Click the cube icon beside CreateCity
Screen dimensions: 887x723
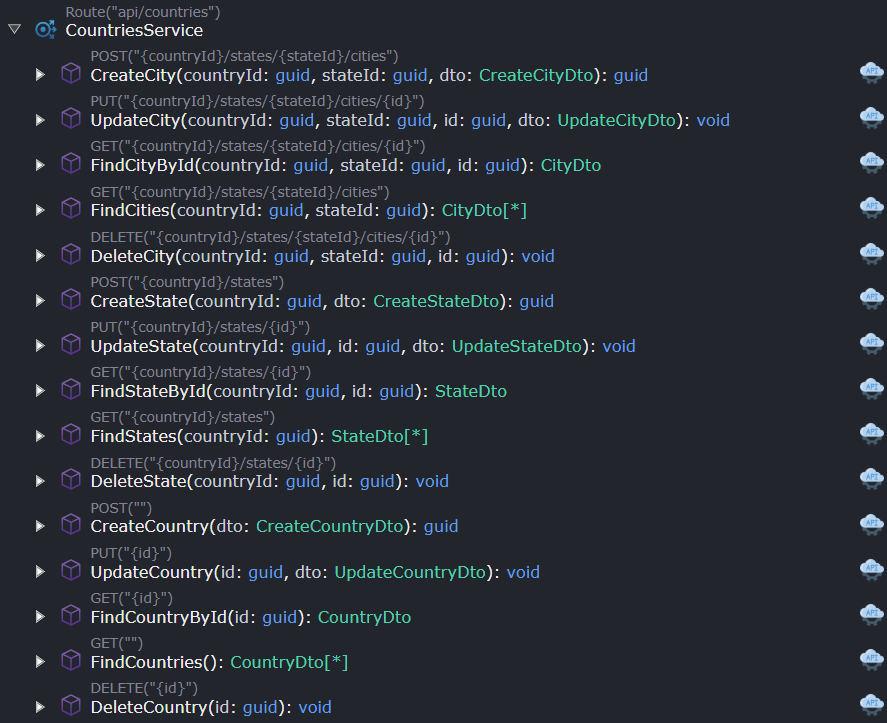[71, 73]
